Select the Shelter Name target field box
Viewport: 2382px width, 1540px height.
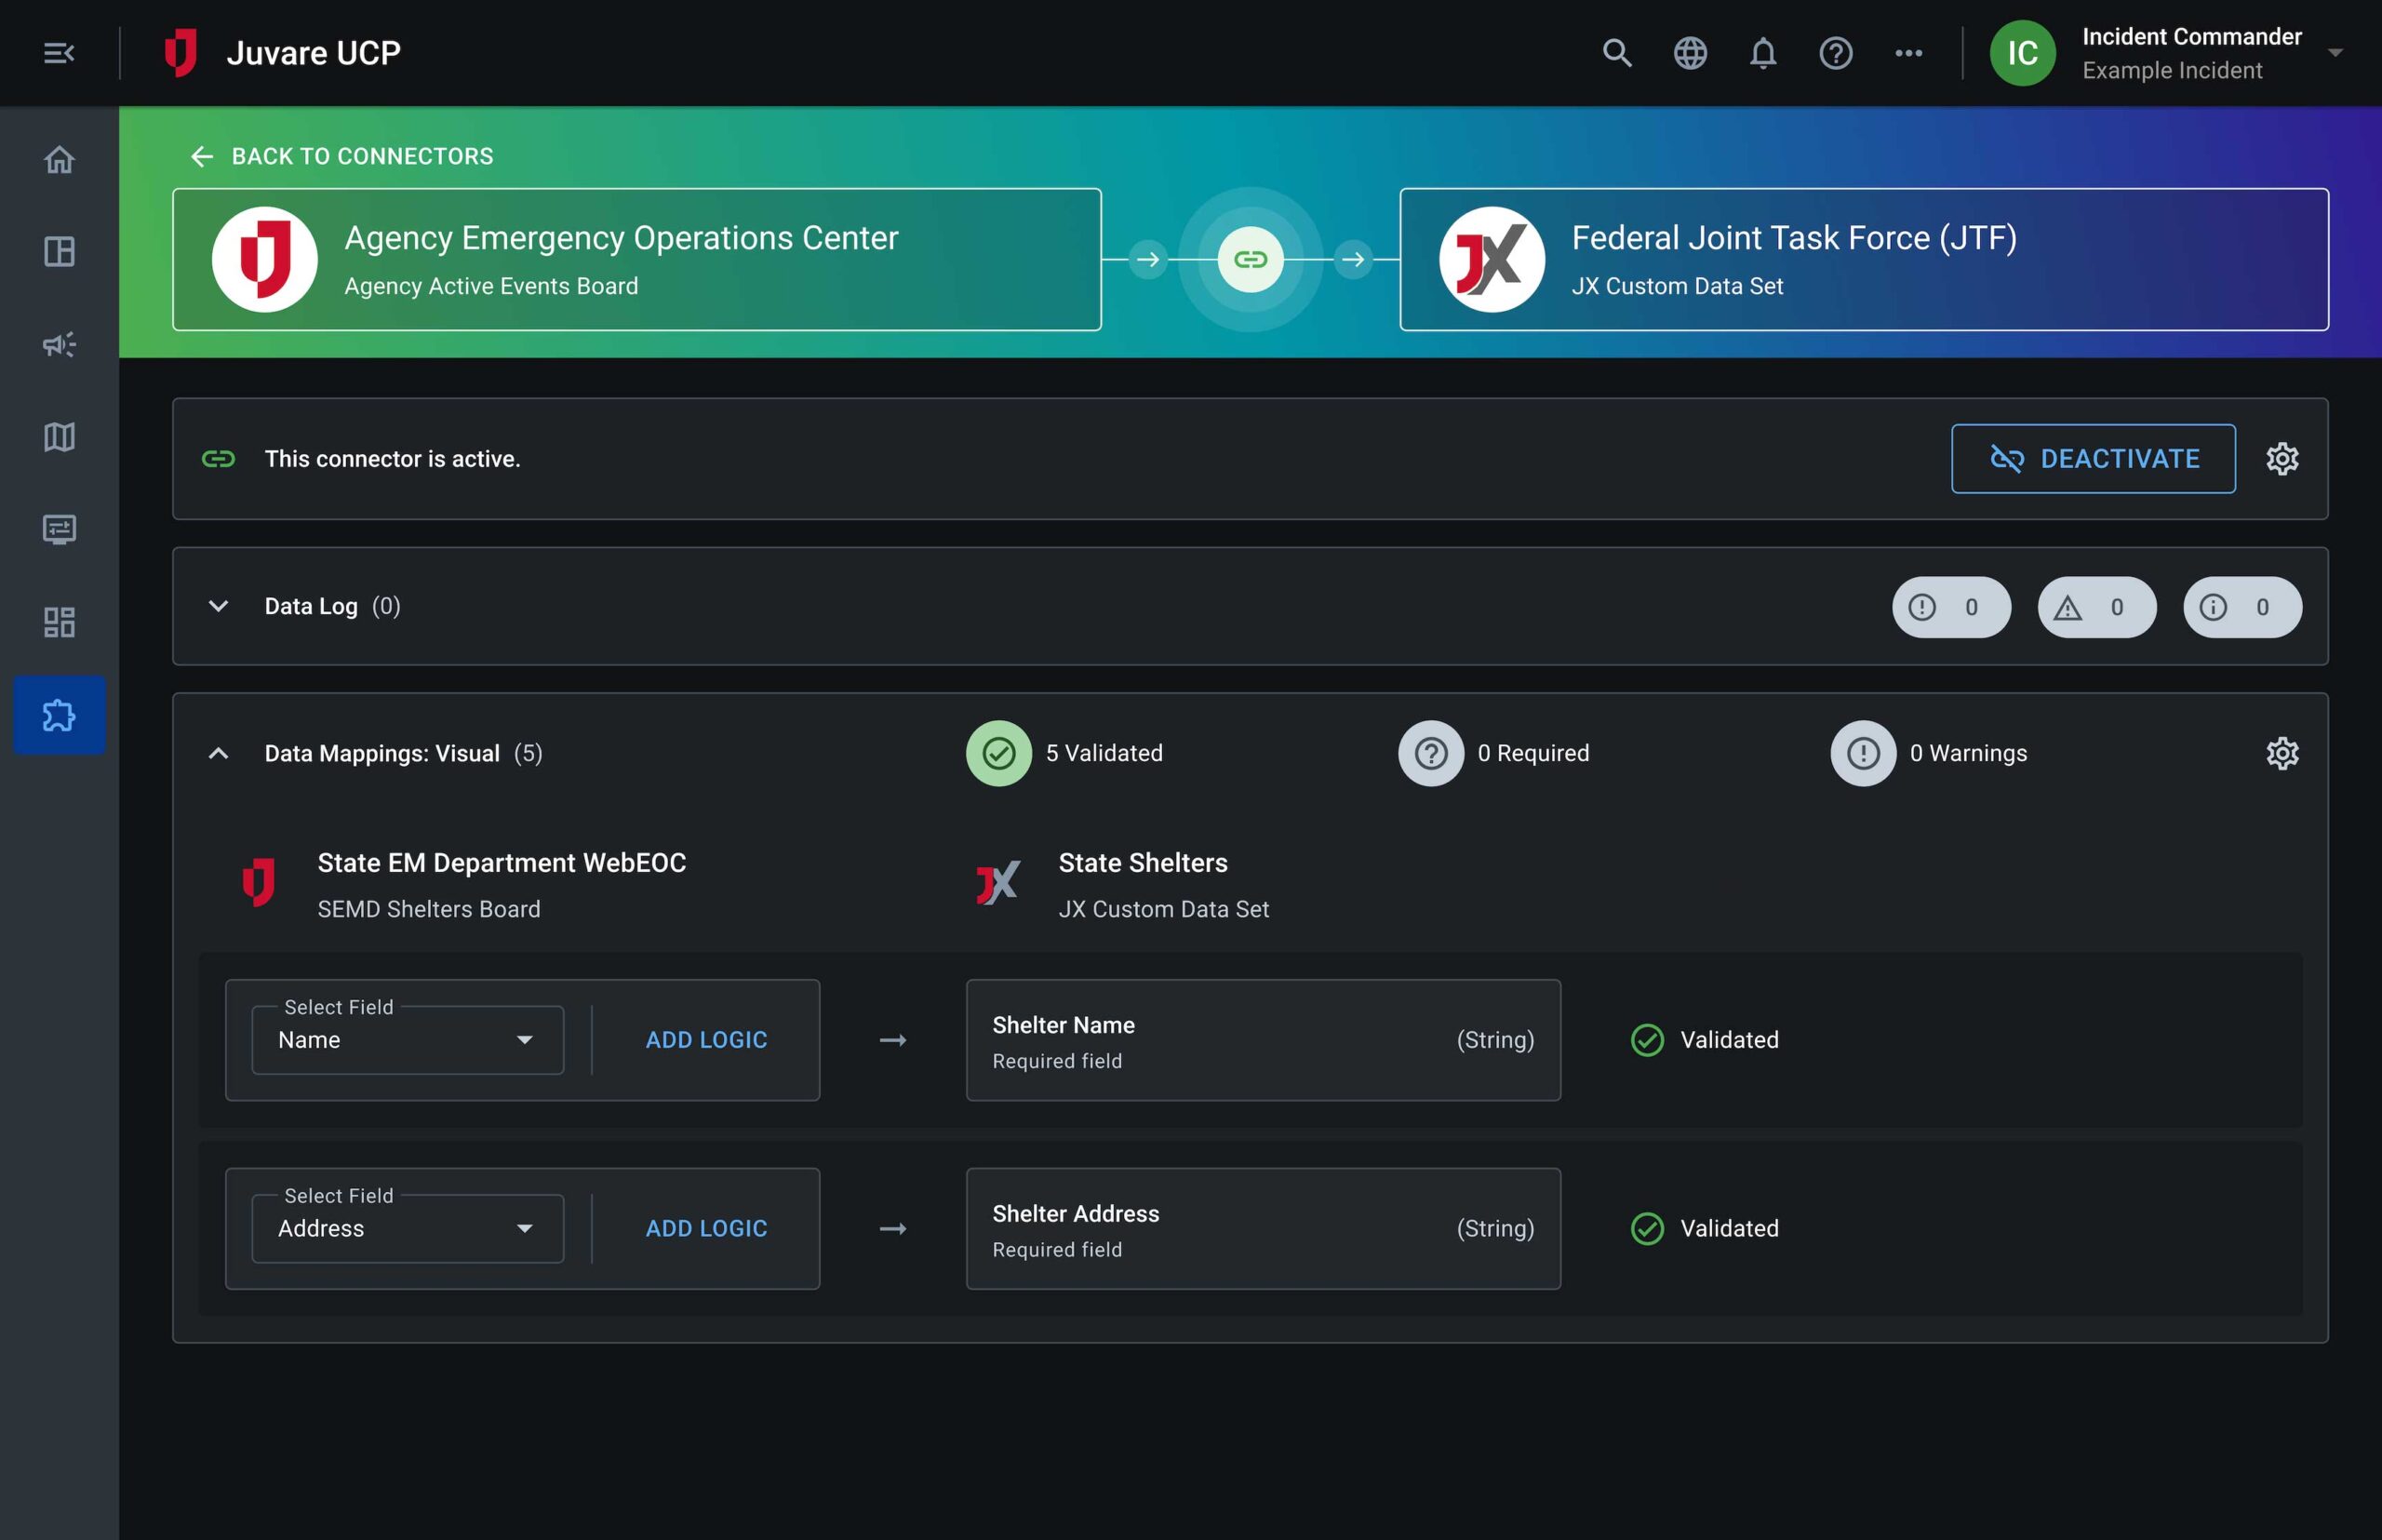(1263, 1040)
